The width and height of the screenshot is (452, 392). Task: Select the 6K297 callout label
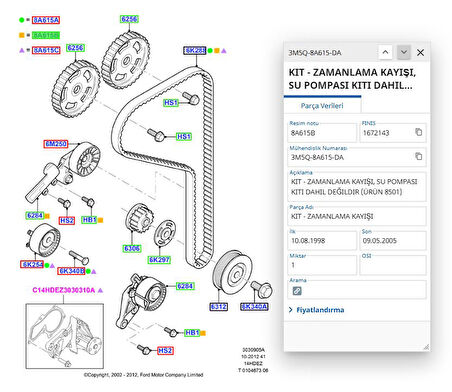[x=159, y=260]
